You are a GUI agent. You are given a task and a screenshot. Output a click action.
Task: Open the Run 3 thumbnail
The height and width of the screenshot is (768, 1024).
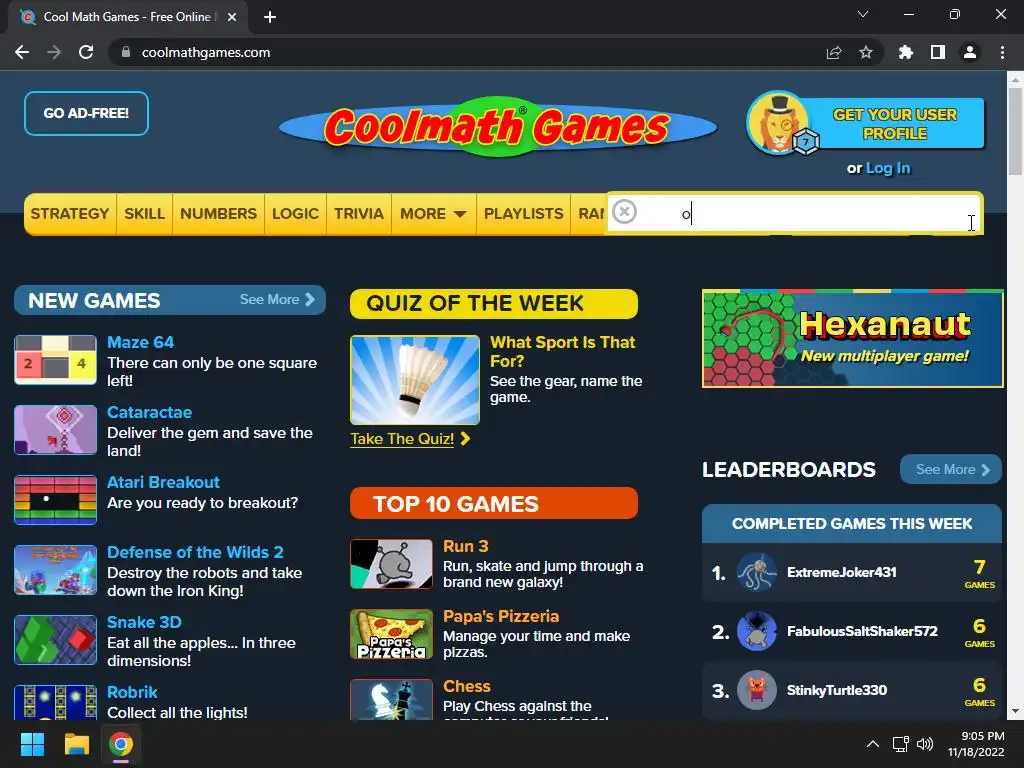tap(391, 564)
